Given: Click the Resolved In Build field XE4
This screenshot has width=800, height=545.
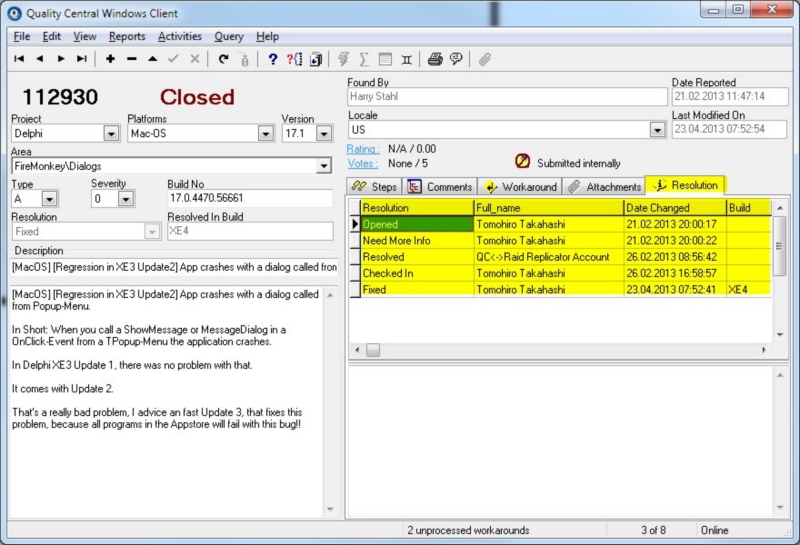Looking at the screenshot, I should [x=250, y=231].
